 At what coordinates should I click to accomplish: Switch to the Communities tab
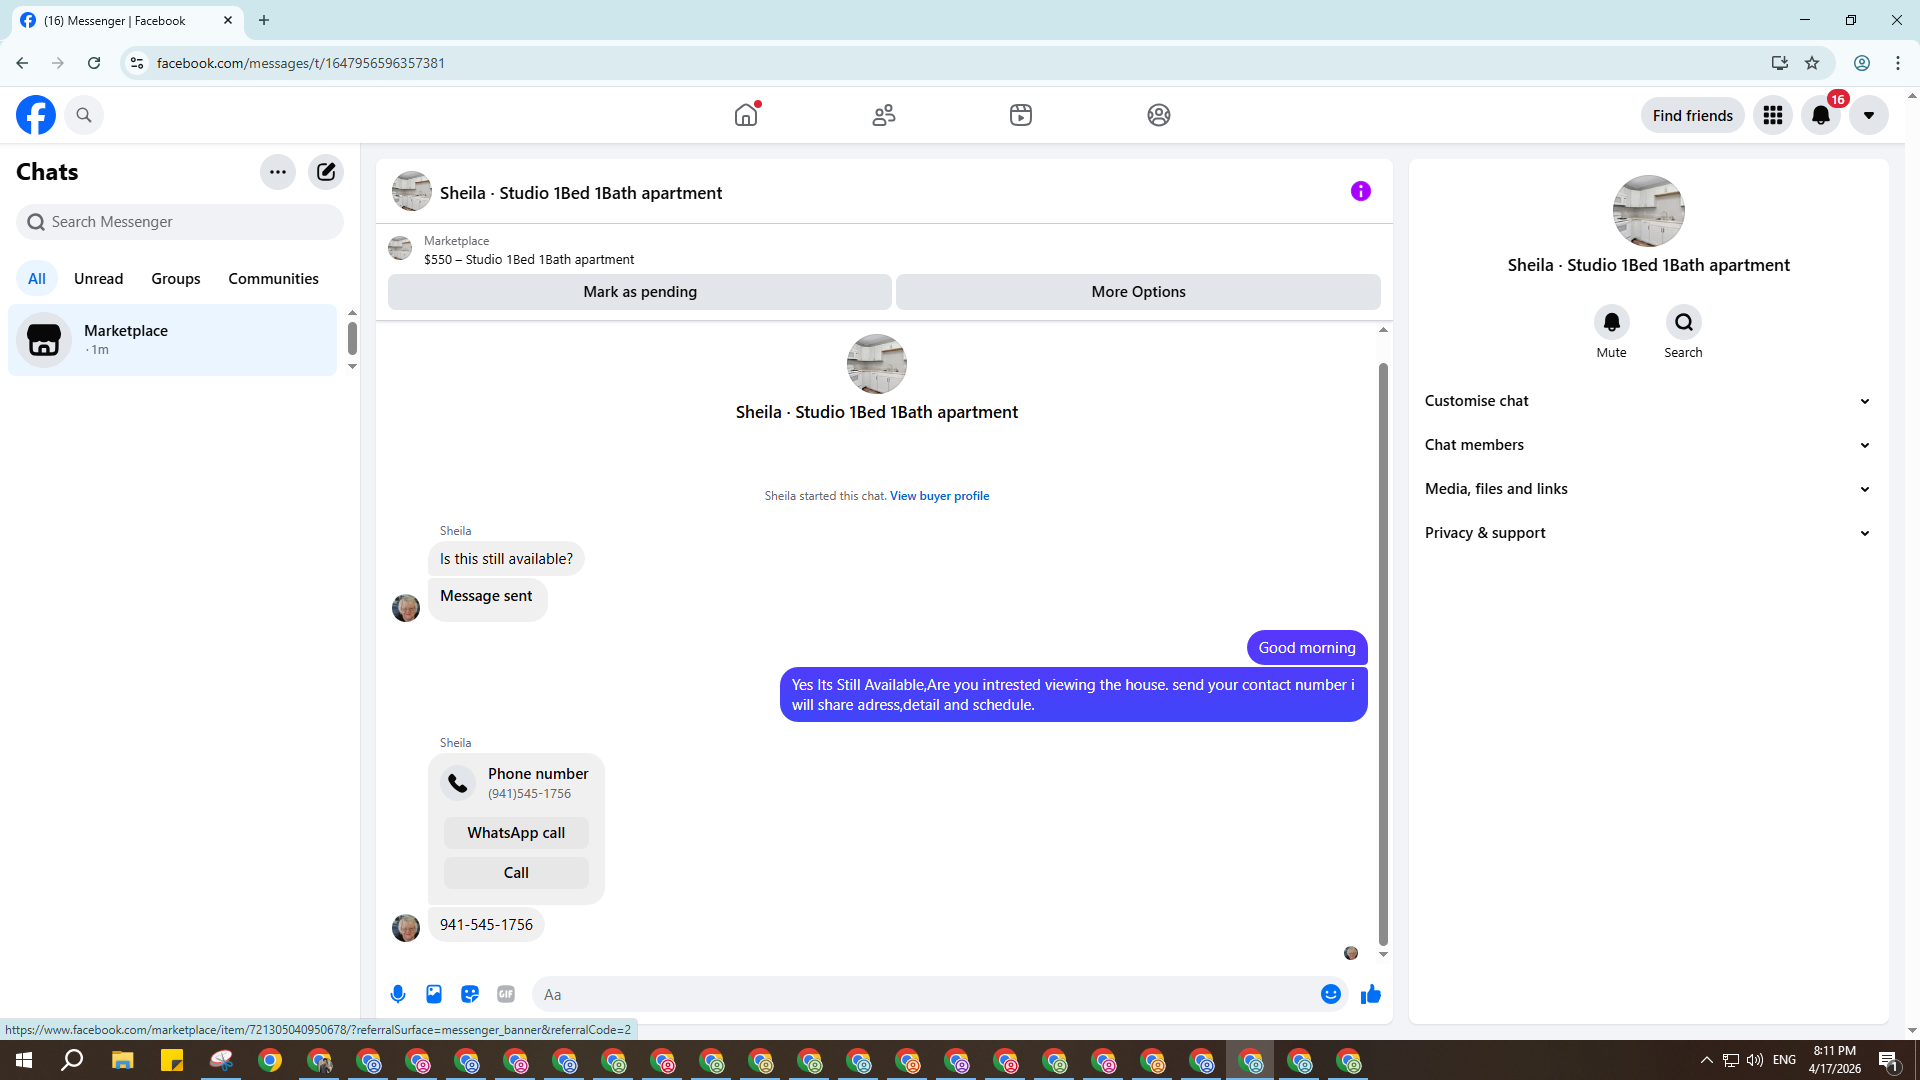[273, 279]
